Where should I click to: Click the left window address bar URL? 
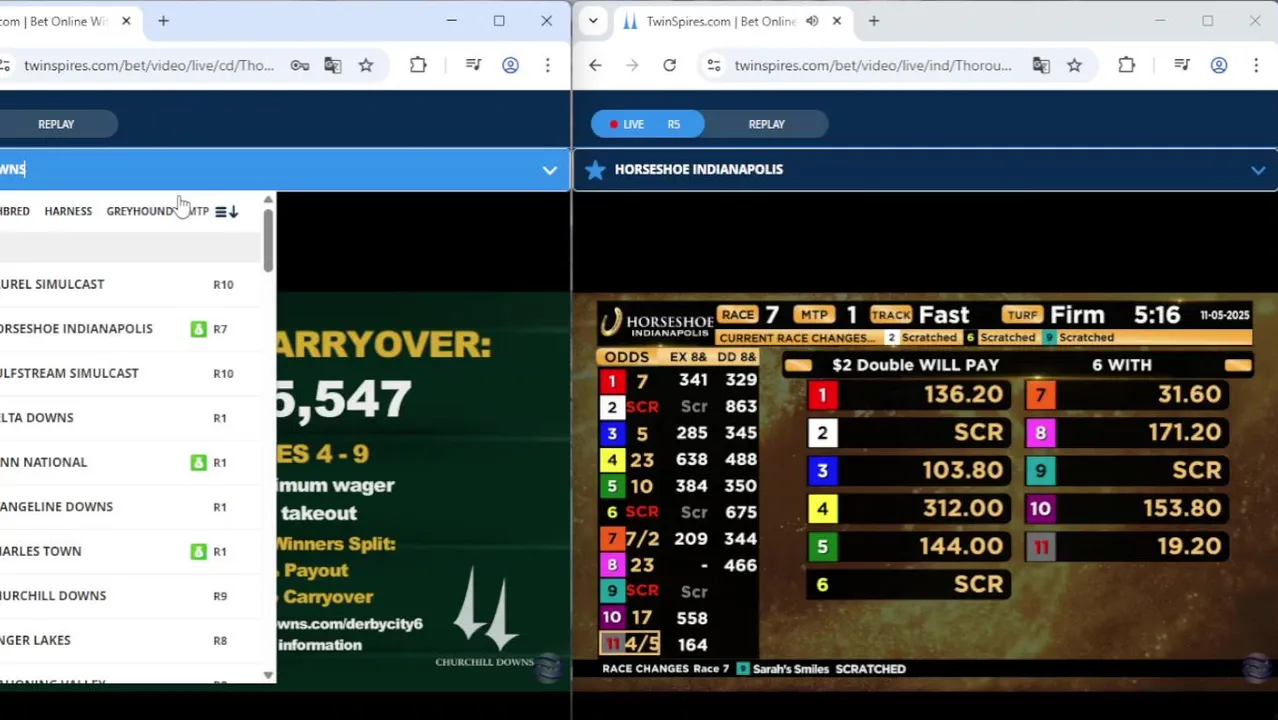coord(148,65)
